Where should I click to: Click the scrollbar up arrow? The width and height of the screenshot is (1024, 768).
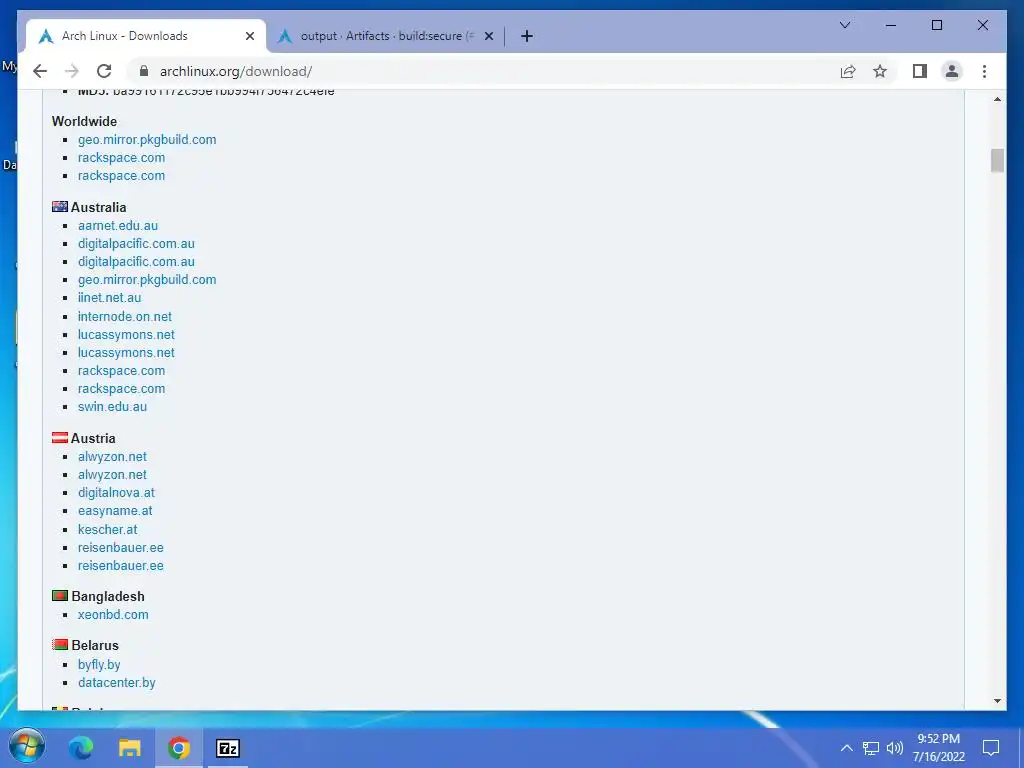pos(997,99)
